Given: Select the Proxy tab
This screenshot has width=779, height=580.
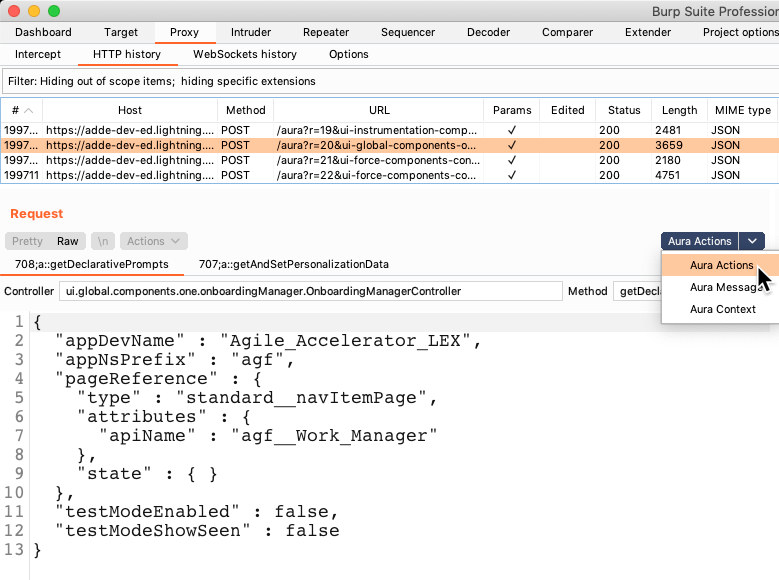Looking at the screenshot, I should point(184,32).
